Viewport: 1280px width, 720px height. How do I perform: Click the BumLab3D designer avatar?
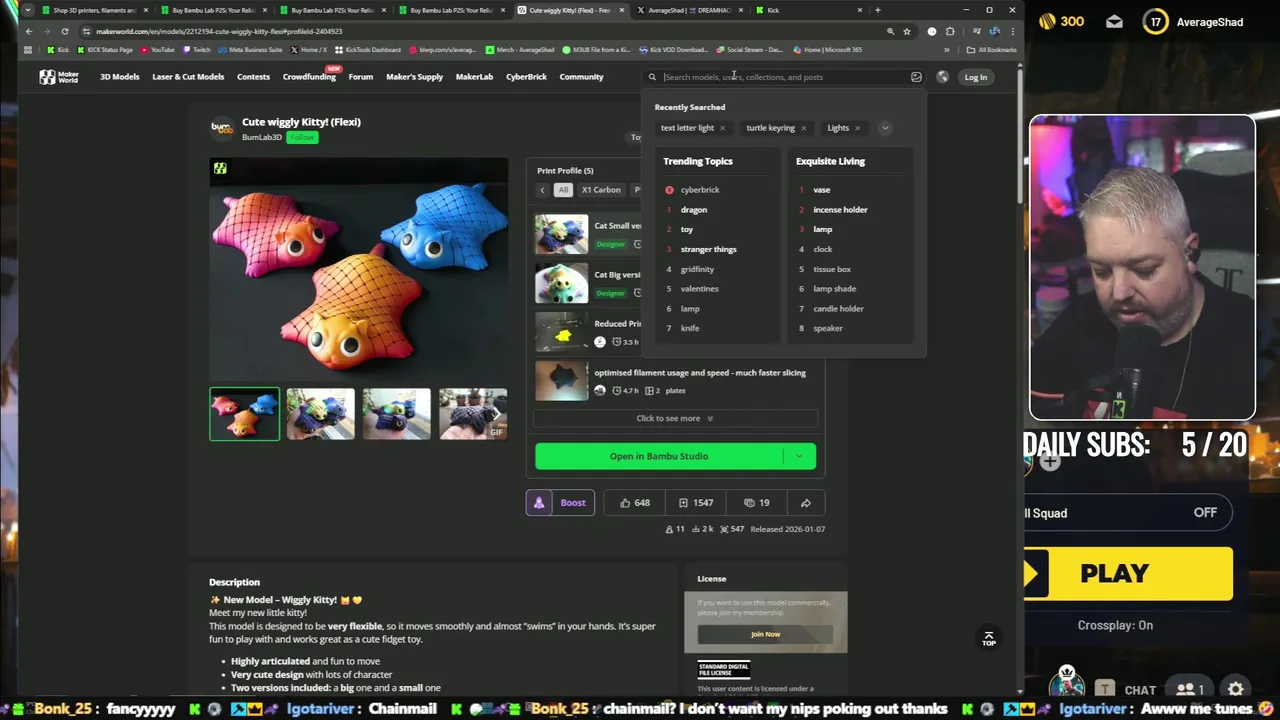click(221, 128)
